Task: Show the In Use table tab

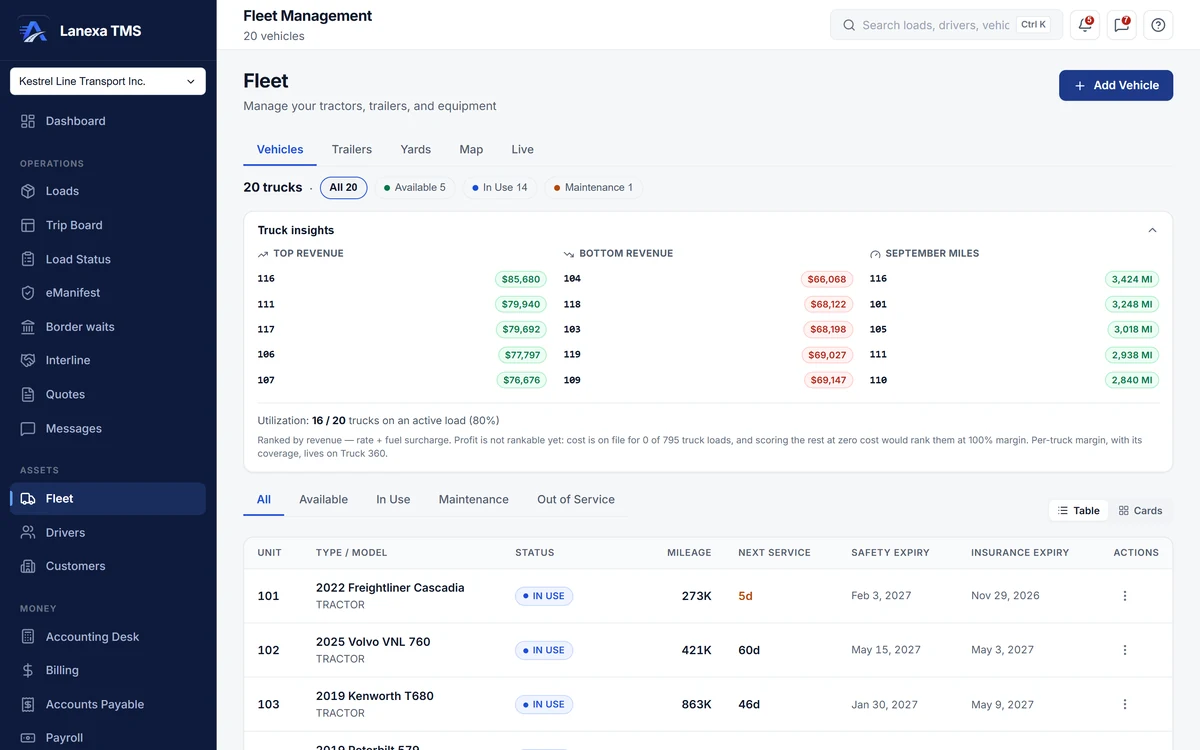Action: [393, 499]
